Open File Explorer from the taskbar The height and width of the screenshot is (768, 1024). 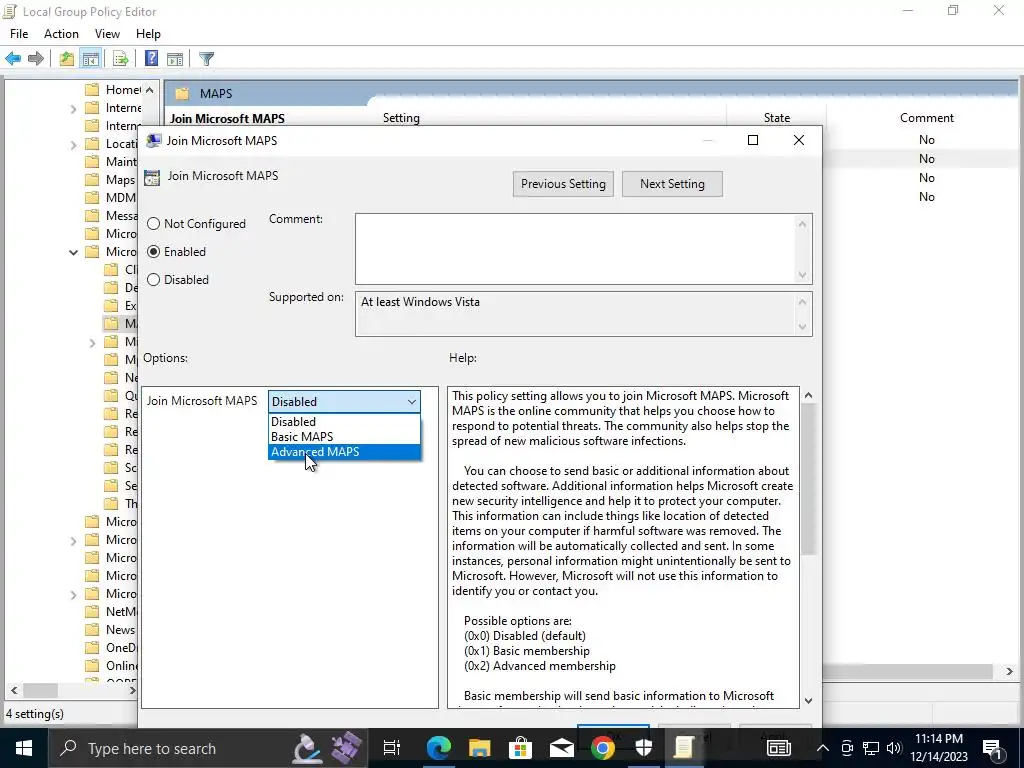tap(479, 748)
